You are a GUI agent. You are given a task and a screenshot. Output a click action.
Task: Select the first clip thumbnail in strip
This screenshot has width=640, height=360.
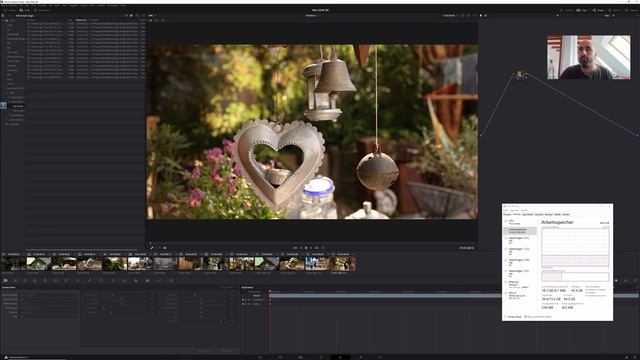pyautogui.click(x=13, y=264)
